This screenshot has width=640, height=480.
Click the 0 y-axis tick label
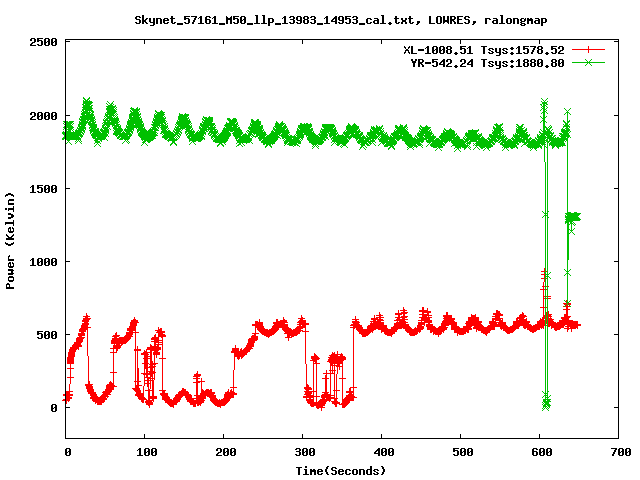click(54, 408)
